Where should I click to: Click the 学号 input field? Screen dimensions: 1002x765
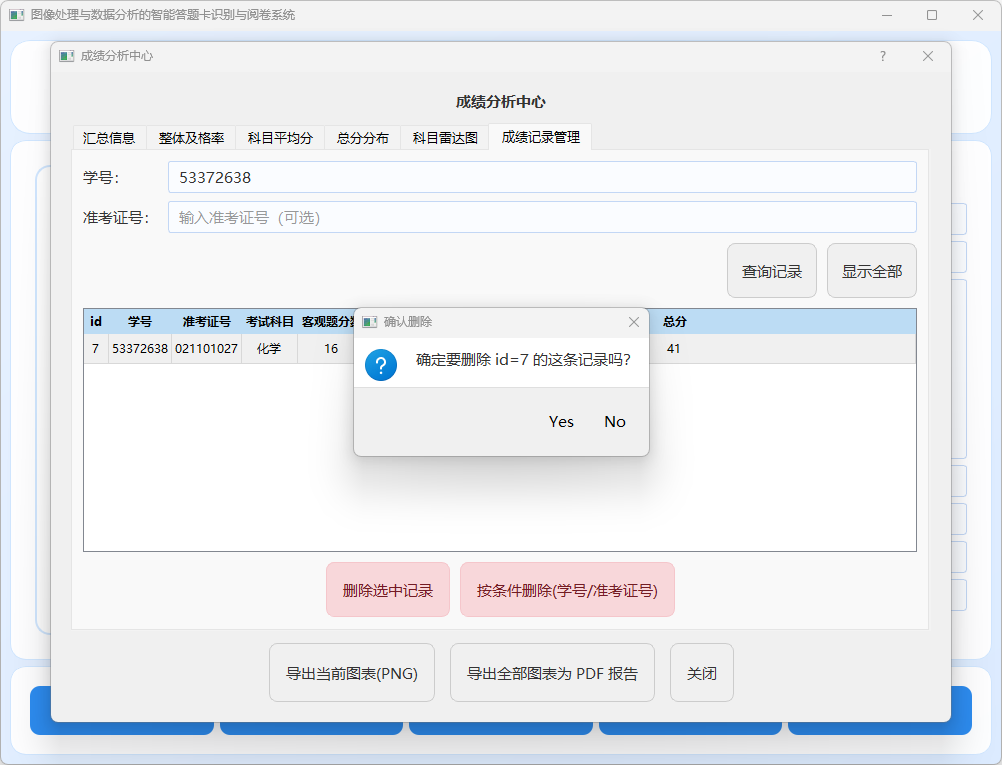[x=541, y=177]
